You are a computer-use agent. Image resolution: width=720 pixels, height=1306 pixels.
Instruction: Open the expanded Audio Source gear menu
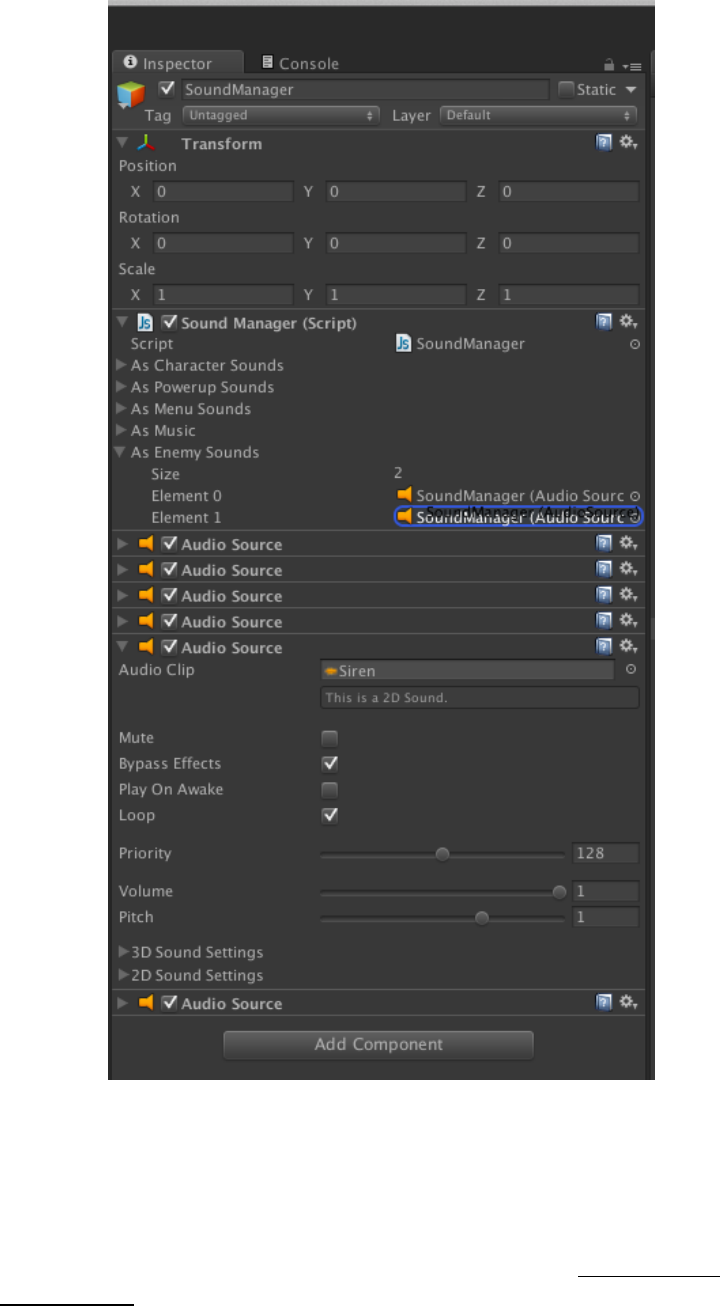click(629, 647)
